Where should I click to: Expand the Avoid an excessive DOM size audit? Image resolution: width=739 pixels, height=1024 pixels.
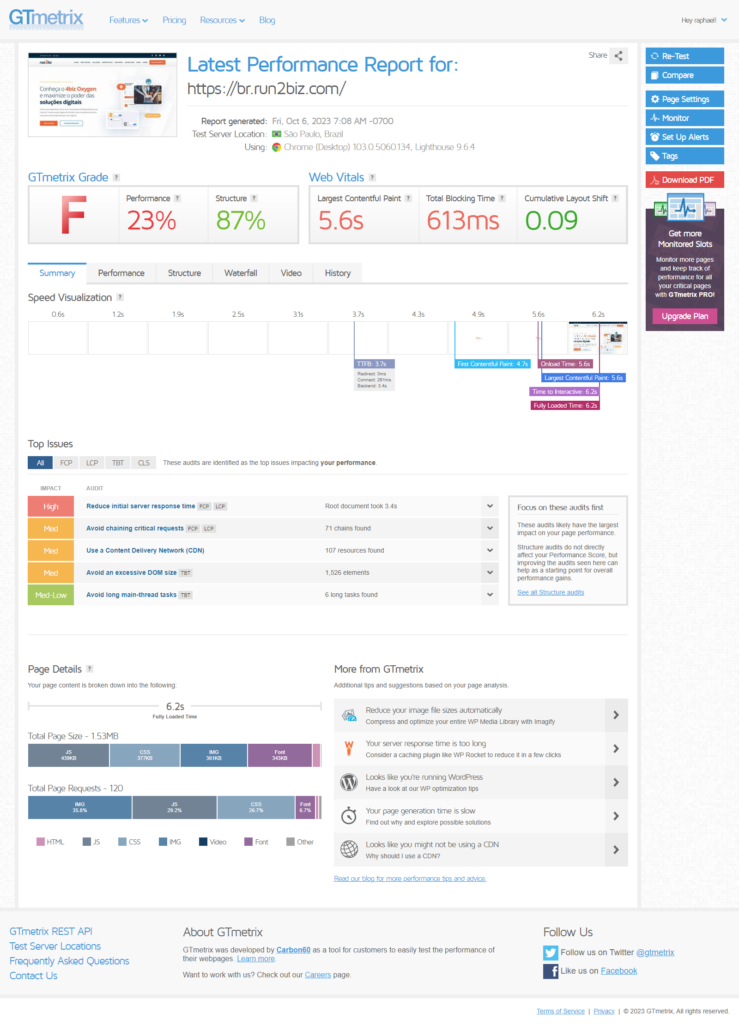pos(489,572)
